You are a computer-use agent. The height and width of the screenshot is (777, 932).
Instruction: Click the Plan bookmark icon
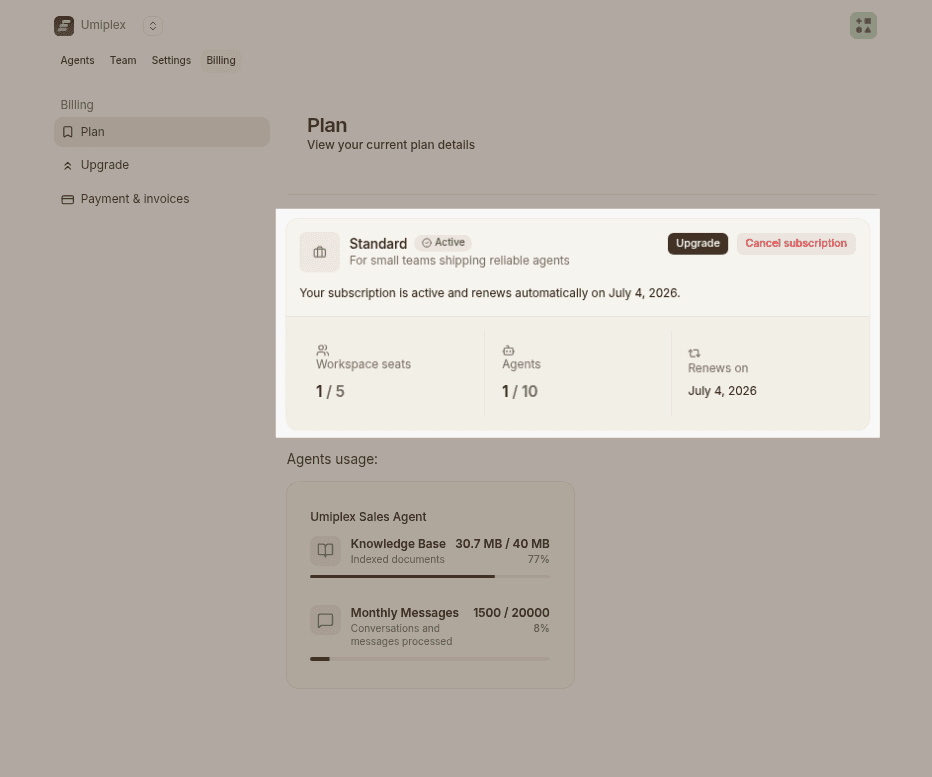[x=68, y=132]
